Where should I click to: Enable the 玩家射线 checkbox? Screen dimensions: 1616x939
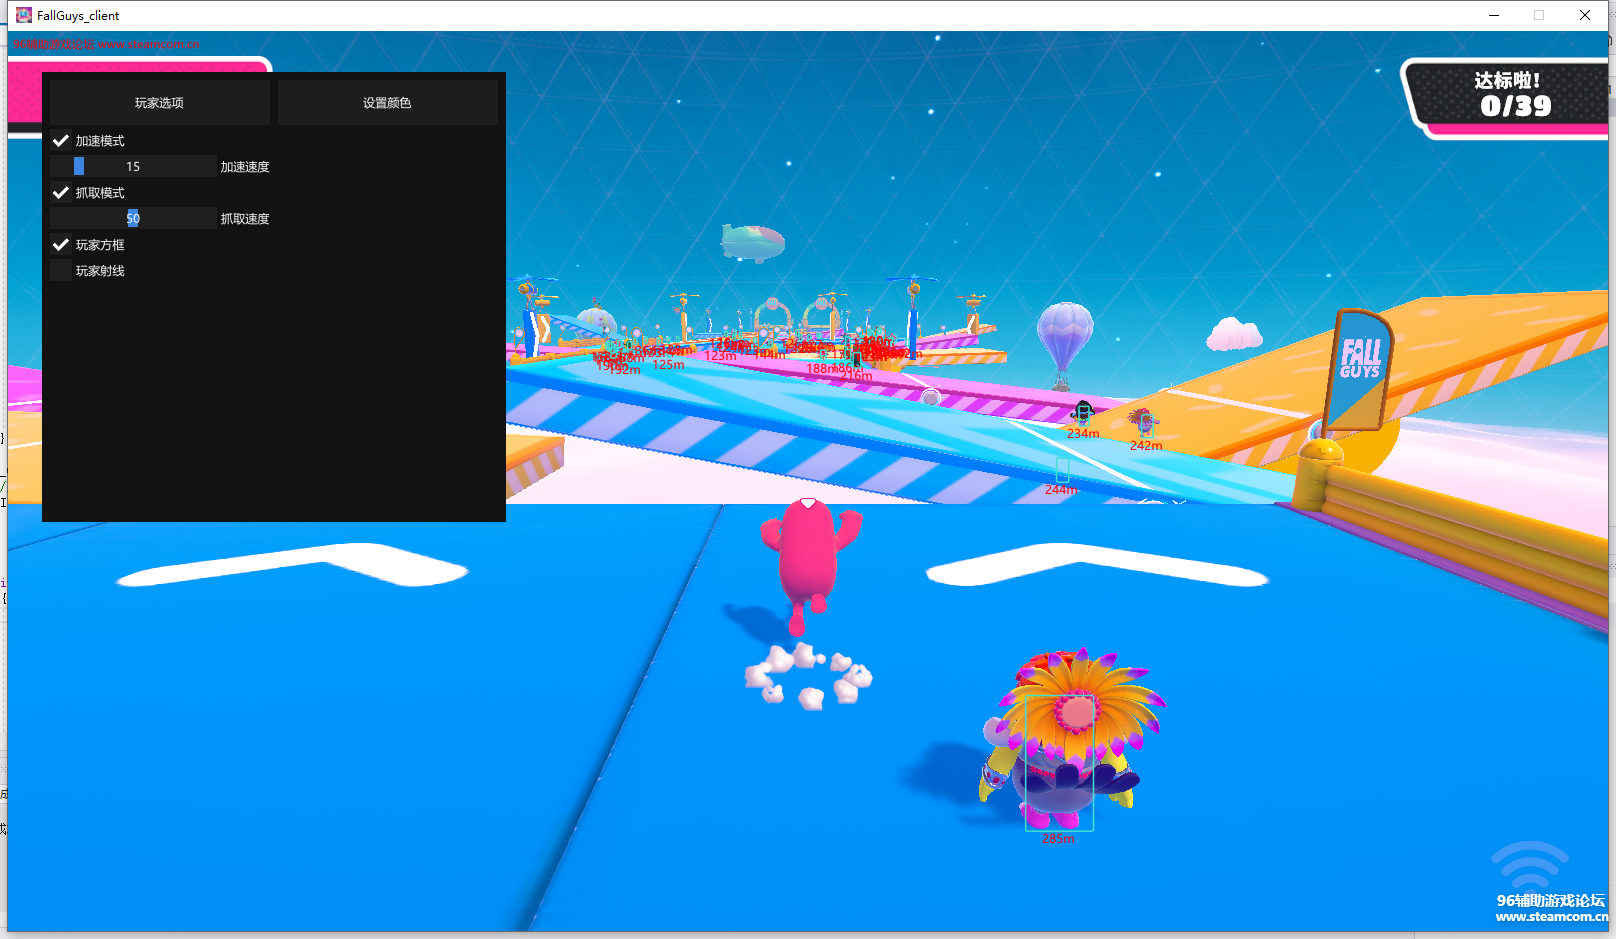click(x=61, y=271)
